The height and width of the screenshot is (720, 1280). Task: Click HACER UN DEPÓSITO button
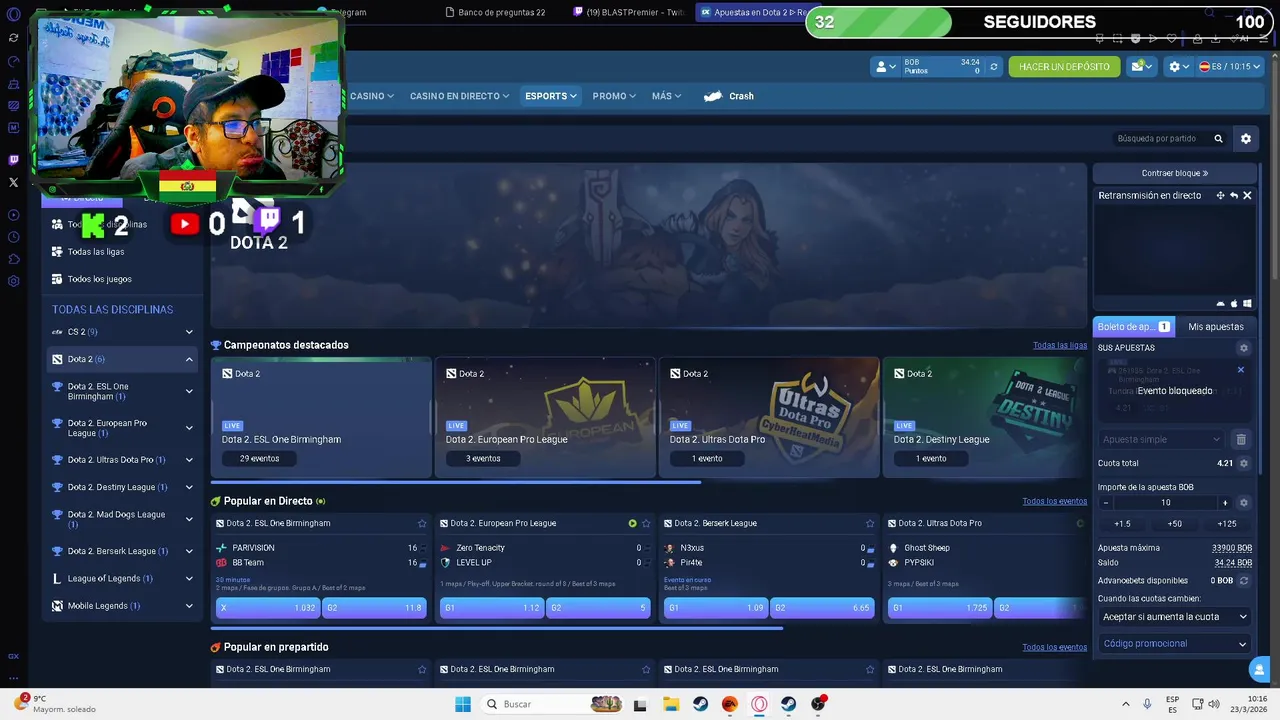point(1064,67)
